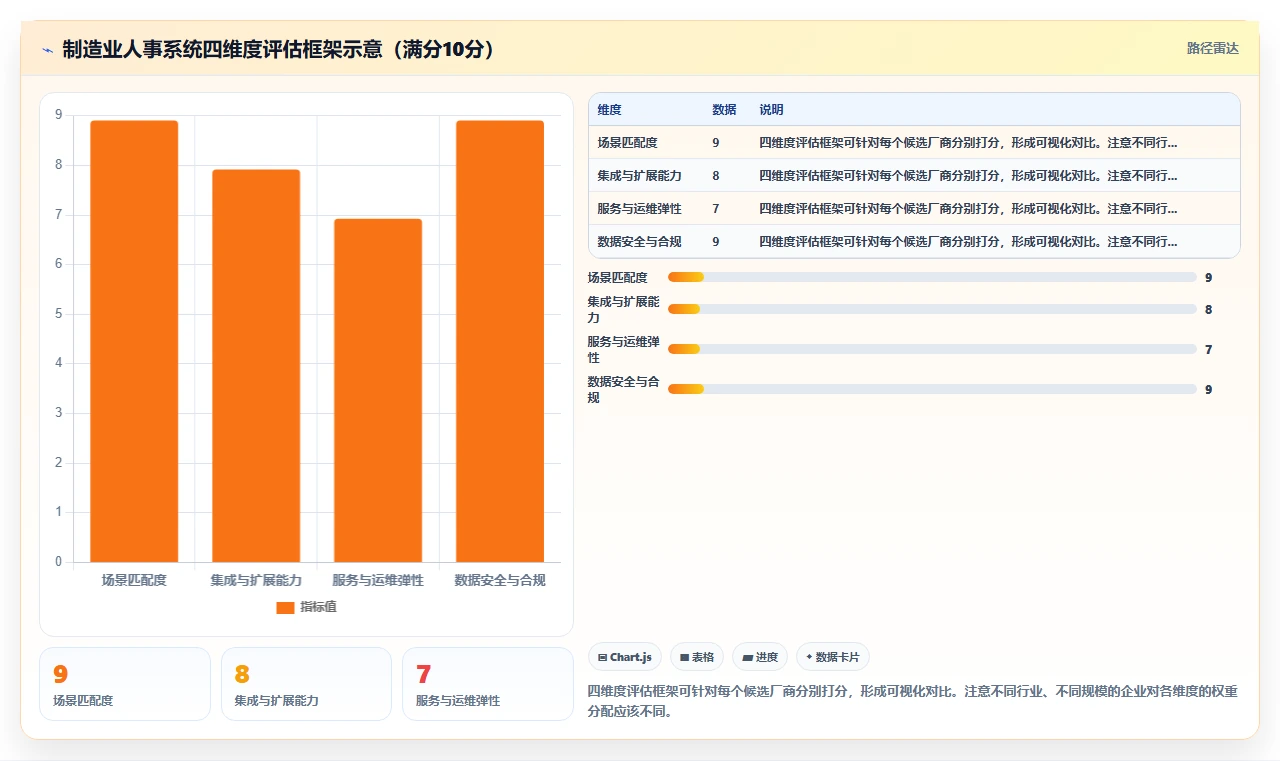Select the 场景匹配度 bar in the chart
1280x761 pixels.
click(134, 341)
